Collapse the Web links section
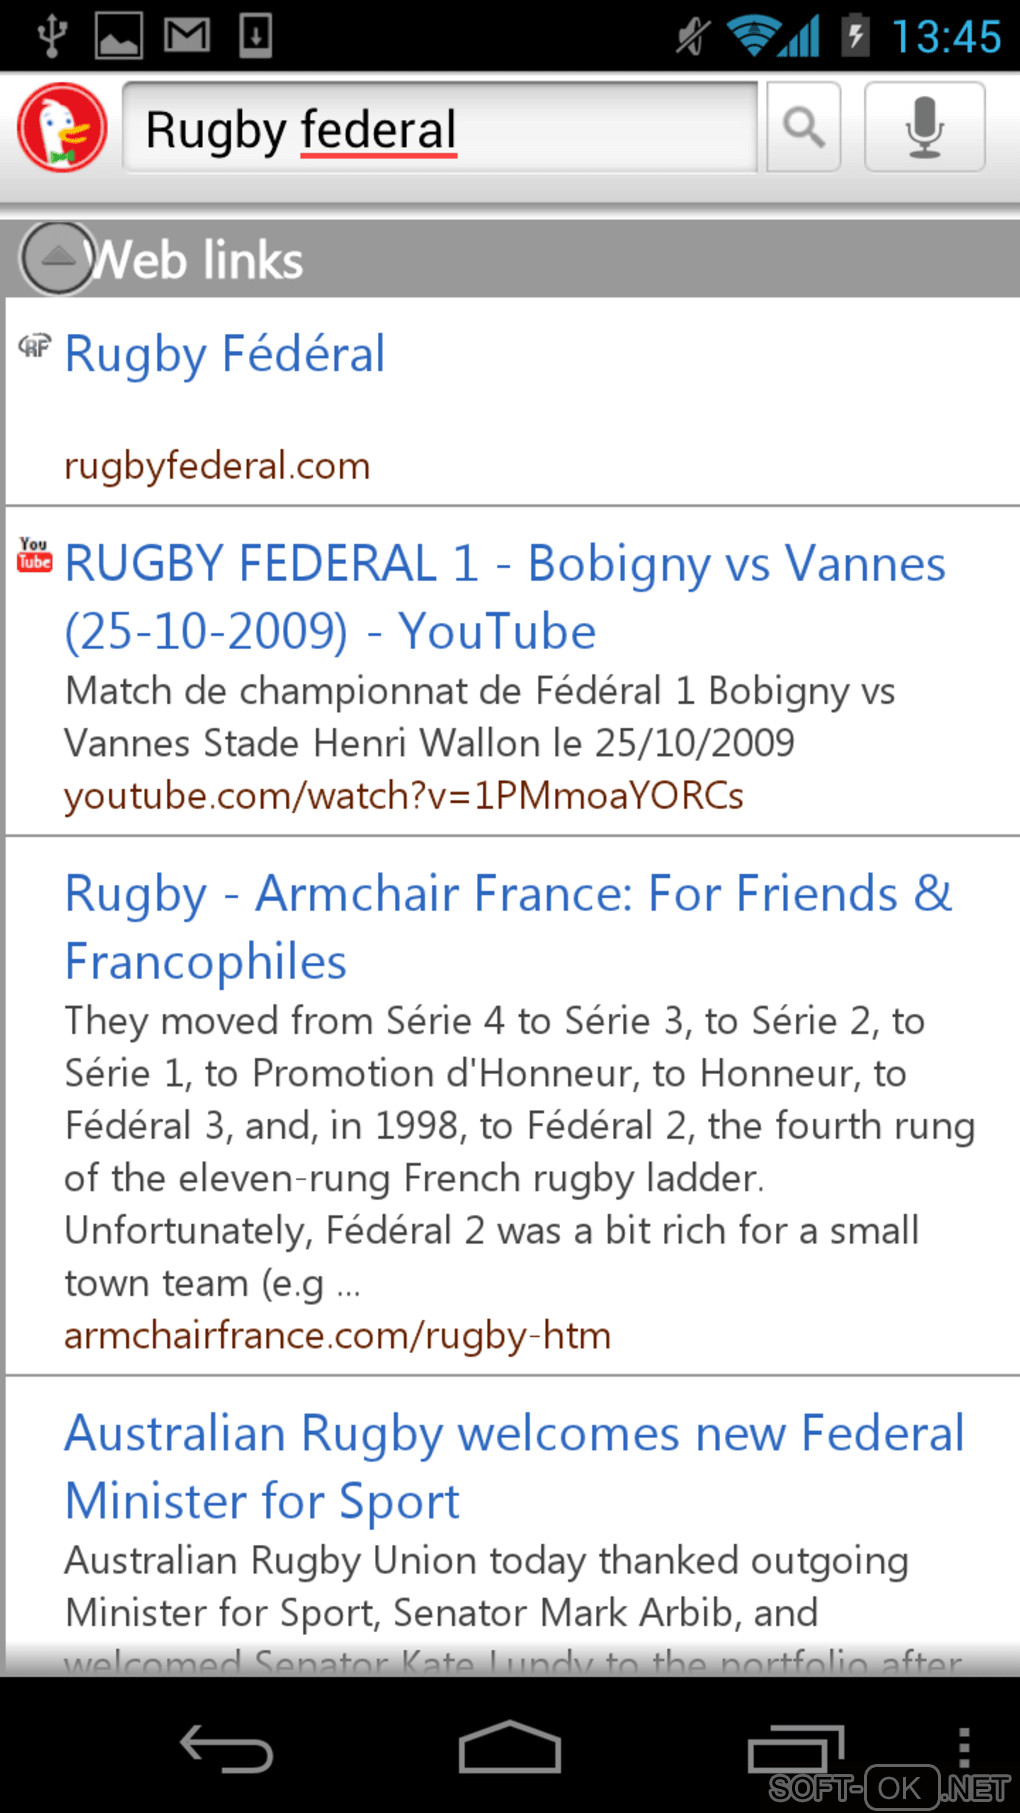 click(x=58, y=258)
